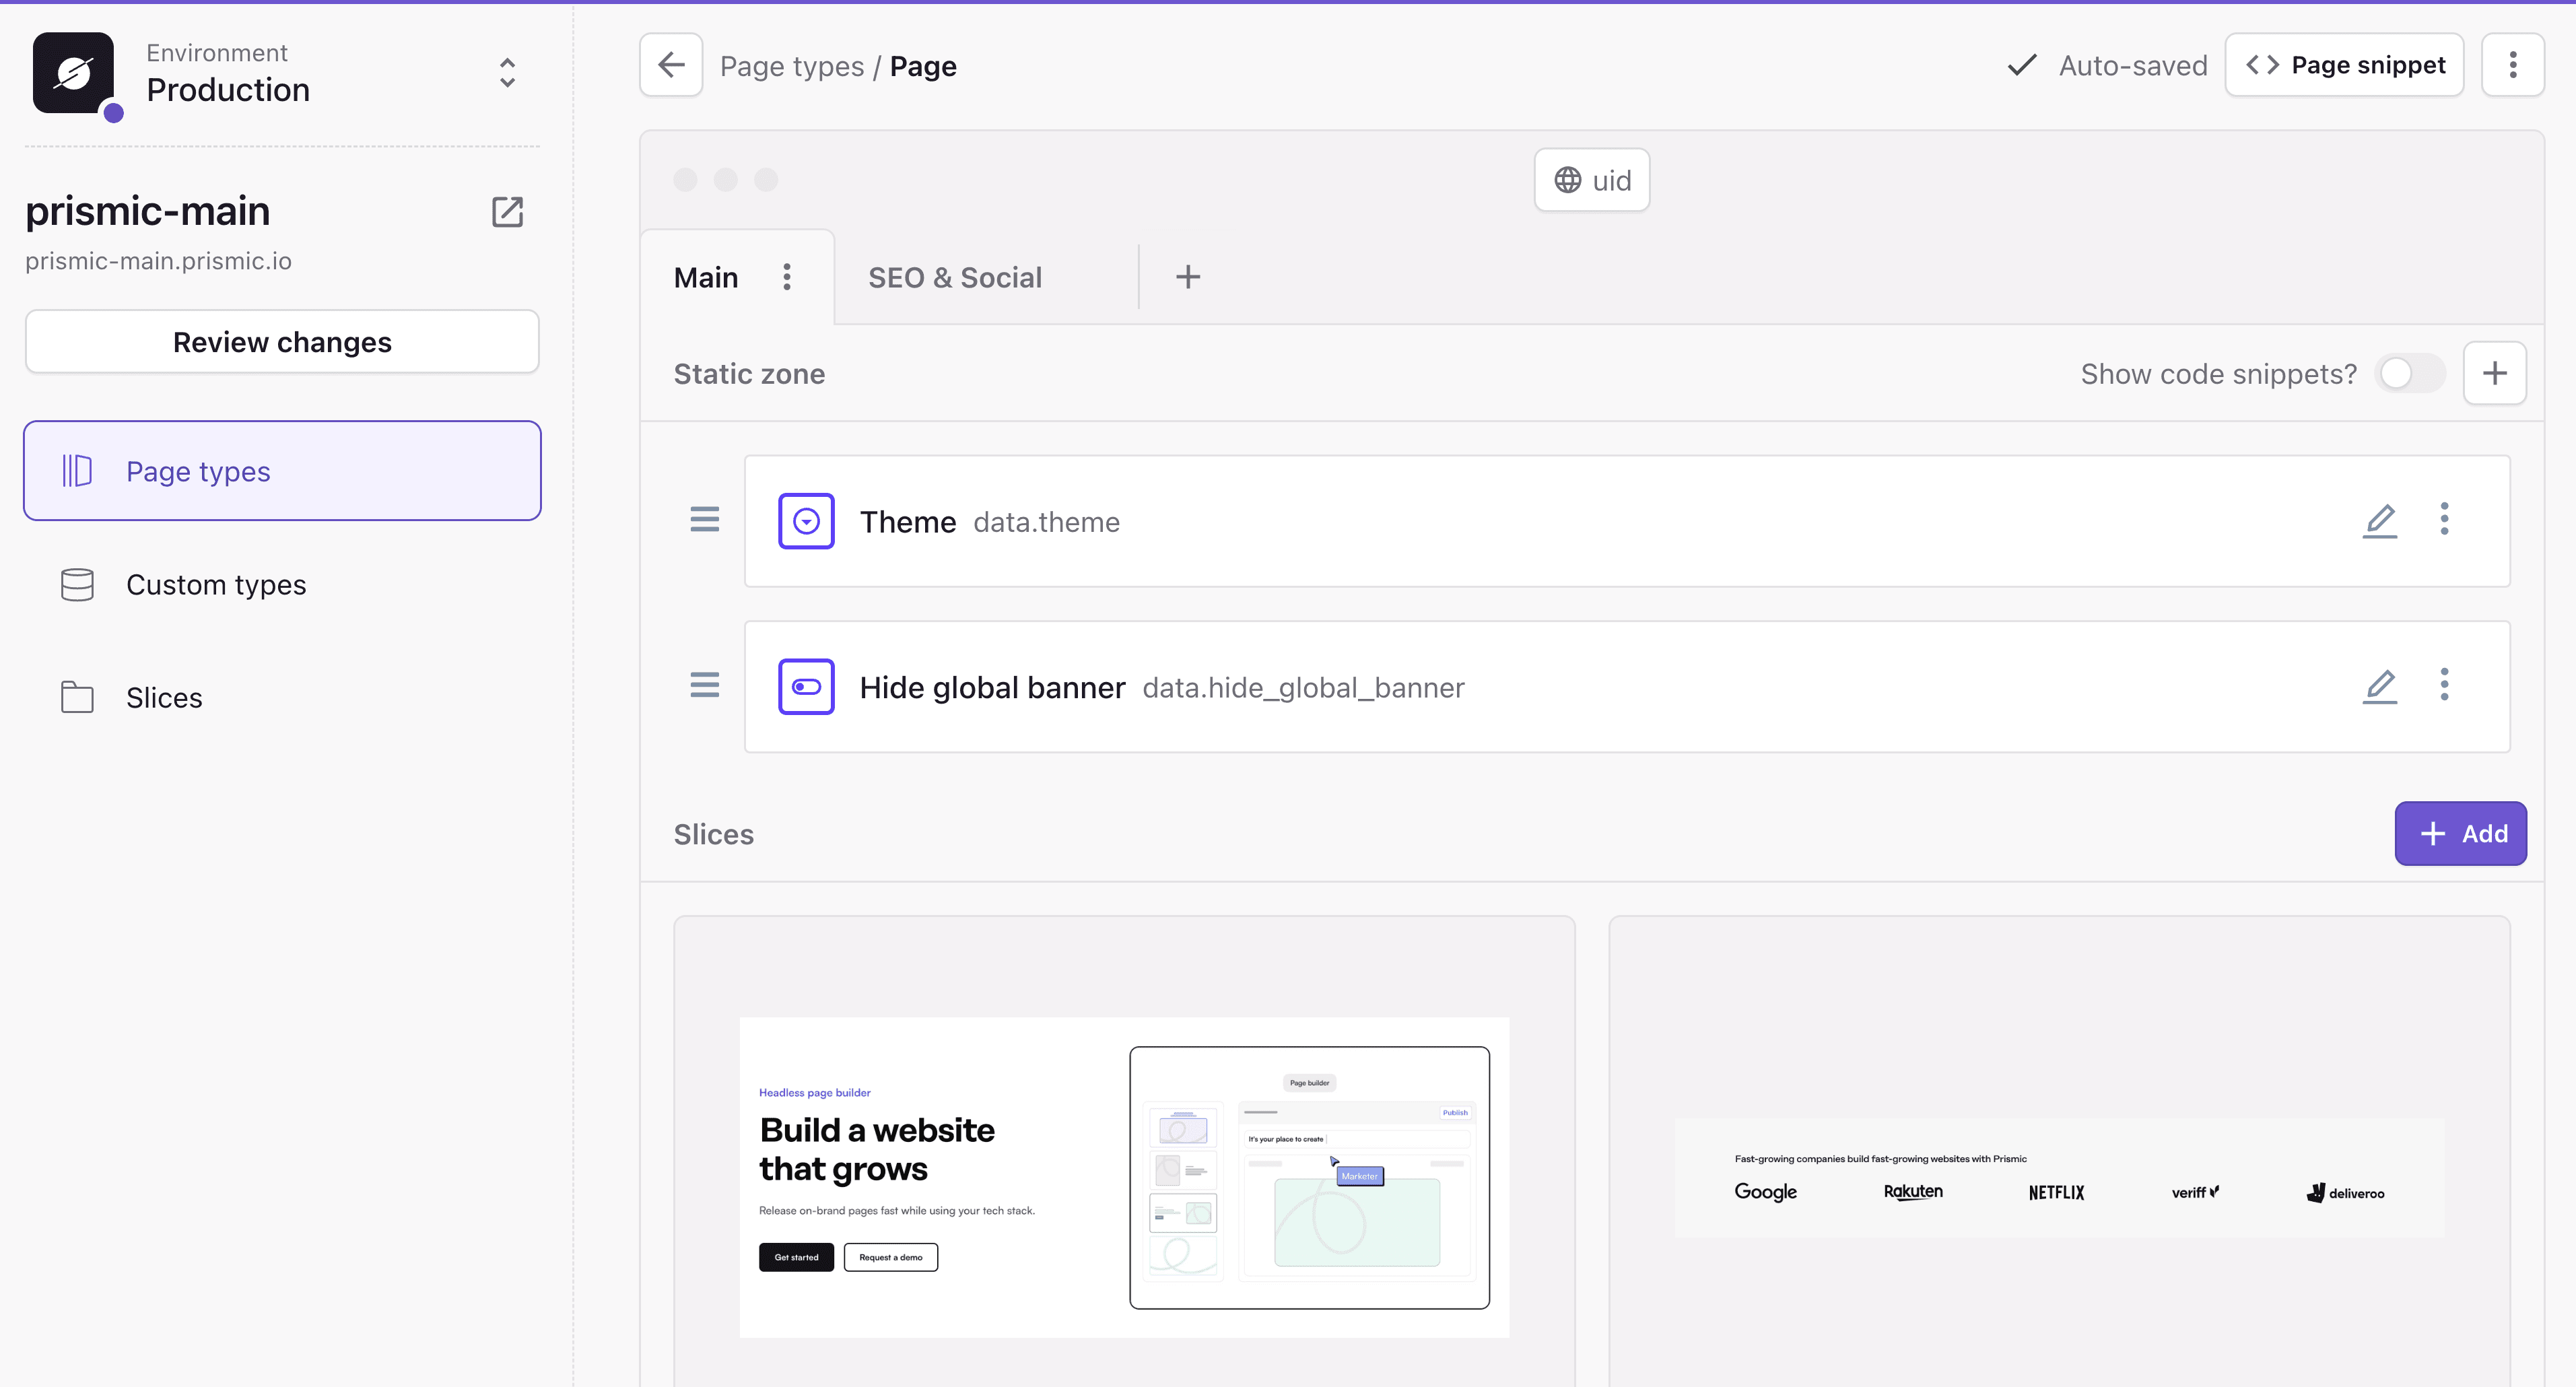Screen dimensions: 2576x1387
Task: Click Add to insert a slice
Action: coord(2461,833)
